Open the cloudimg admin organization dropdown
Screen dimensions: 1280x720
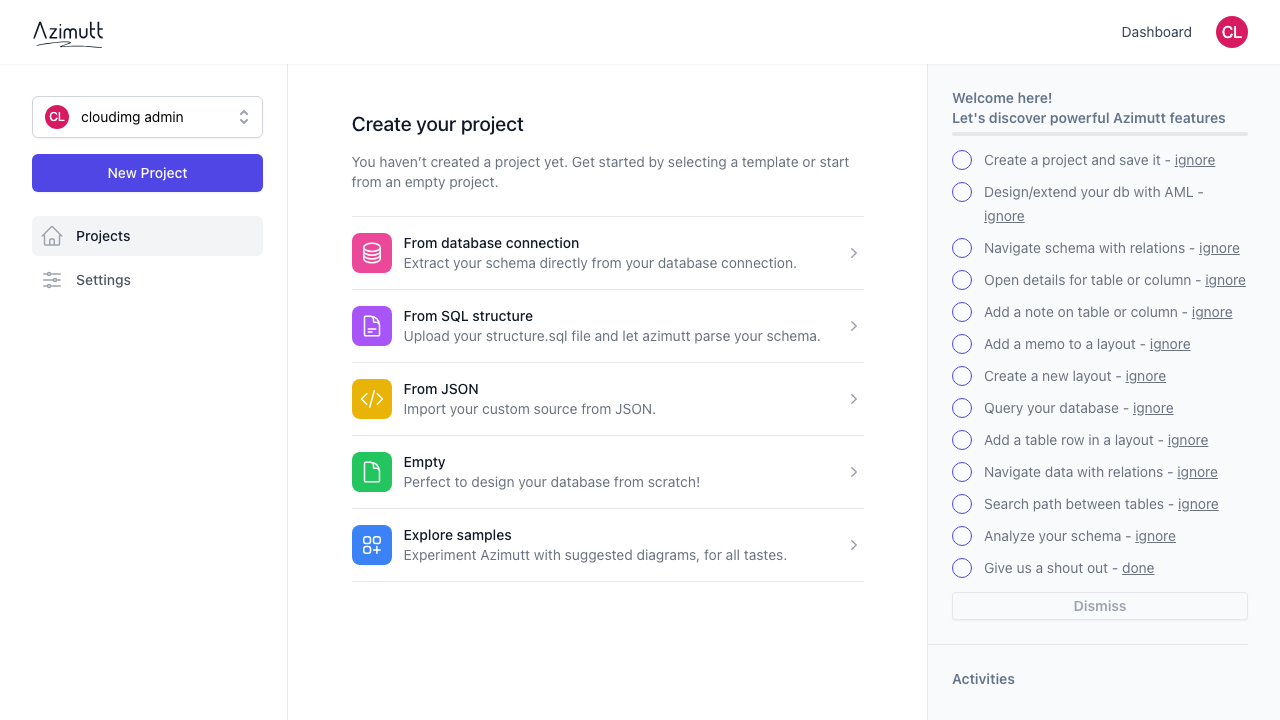pos(147,117)
